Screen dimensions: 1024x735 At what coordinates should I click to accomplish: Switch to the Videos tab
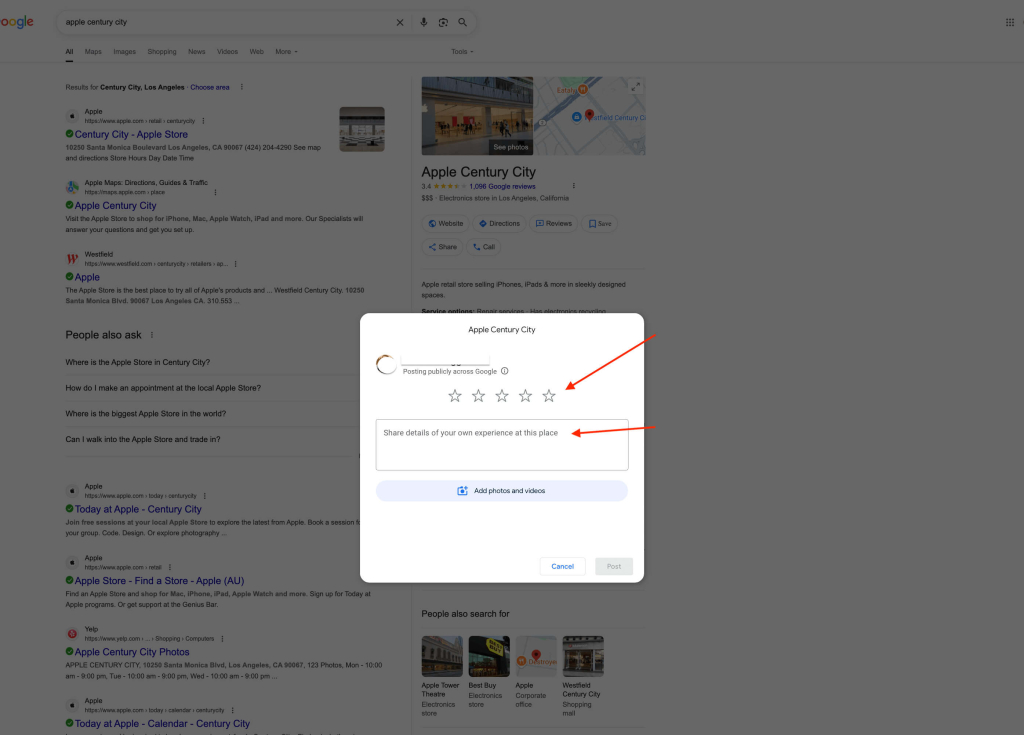tap(227, 52)
